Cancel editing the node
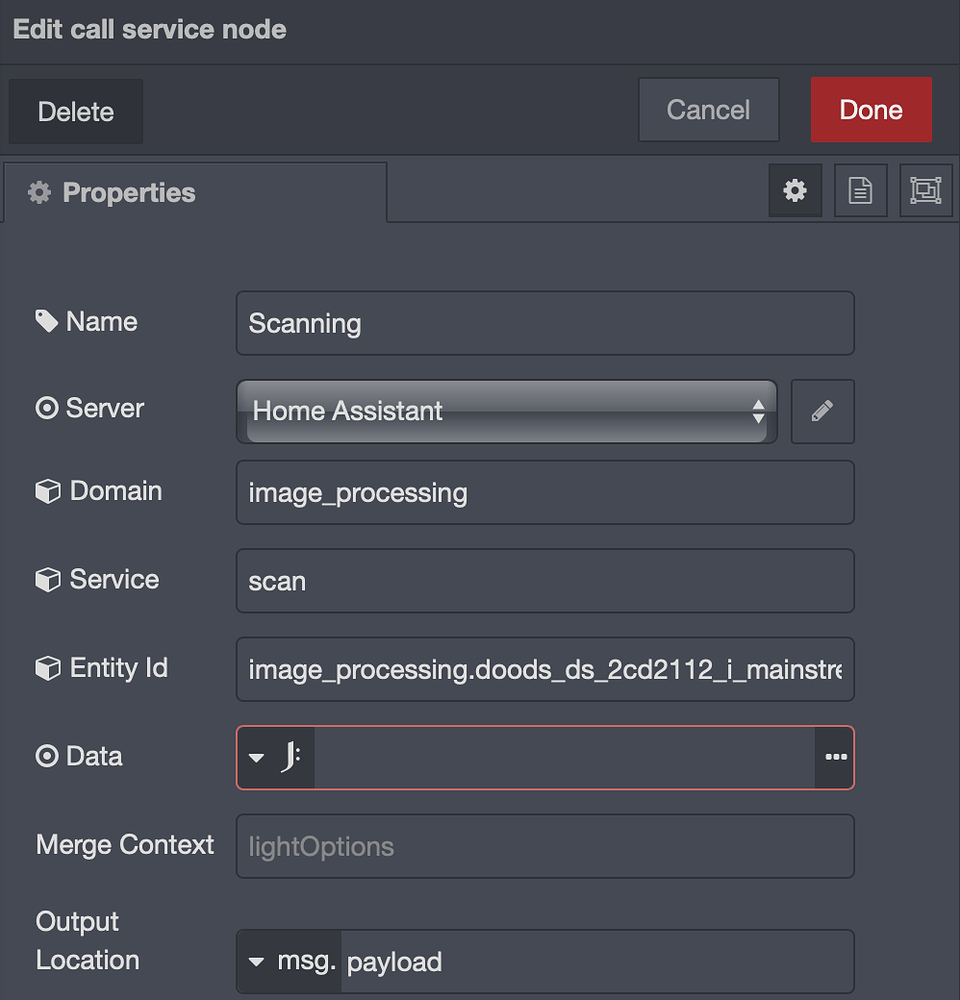Viewport: 960px width, 1000px height. 708,110
